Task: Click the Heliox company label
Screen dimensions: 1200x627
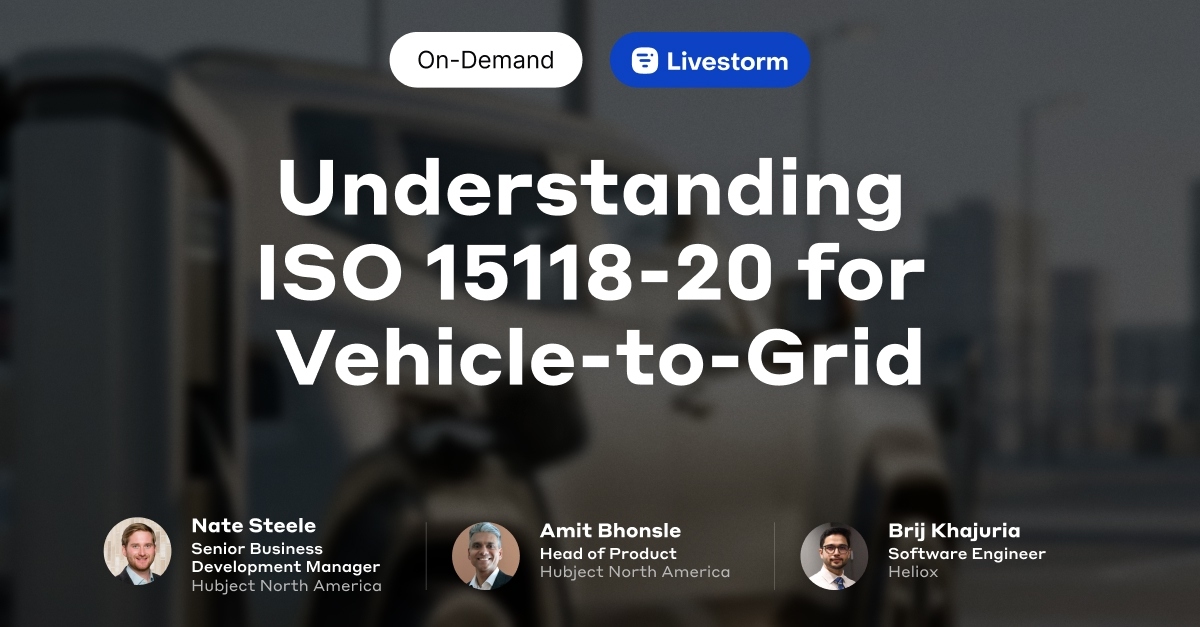Action: (914, 572)
